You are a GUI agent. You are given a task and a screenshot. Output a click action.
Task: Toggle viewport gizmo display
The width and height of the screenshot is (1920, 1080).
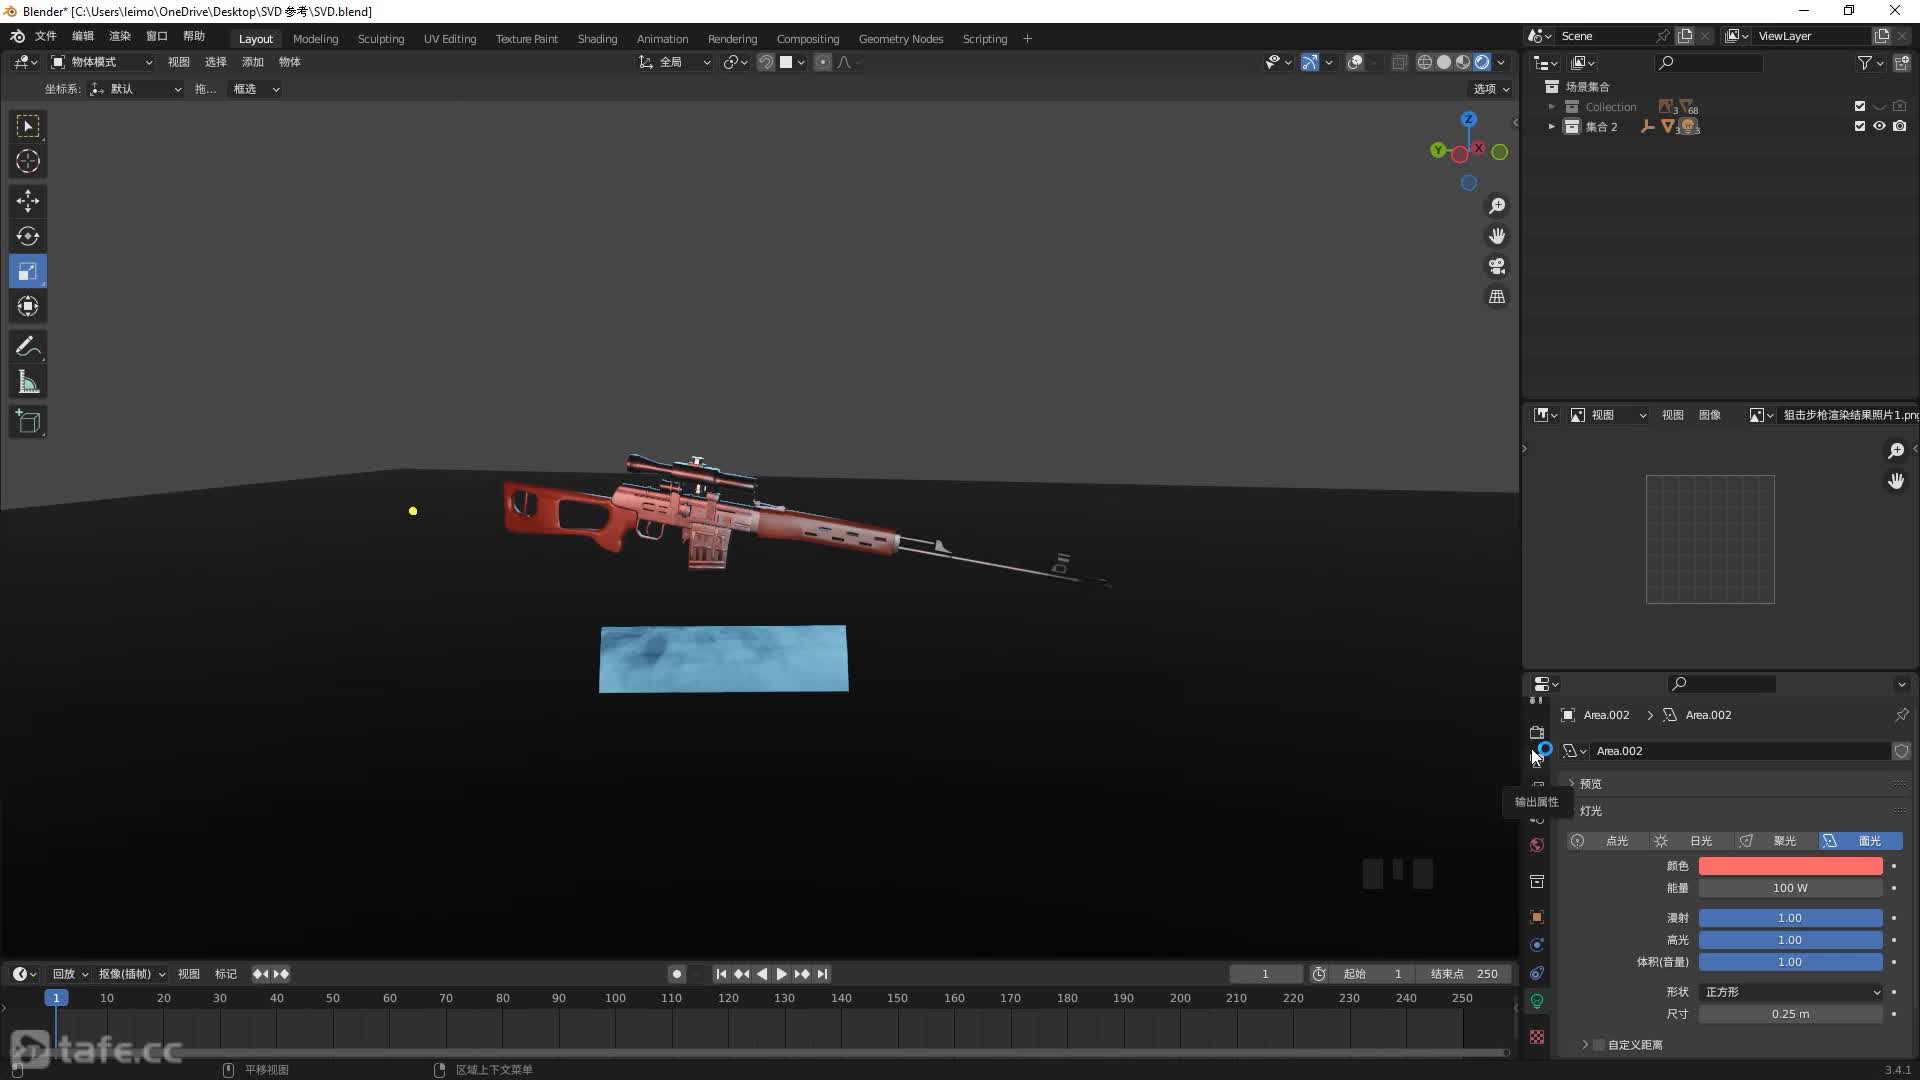coord(1309,62)
